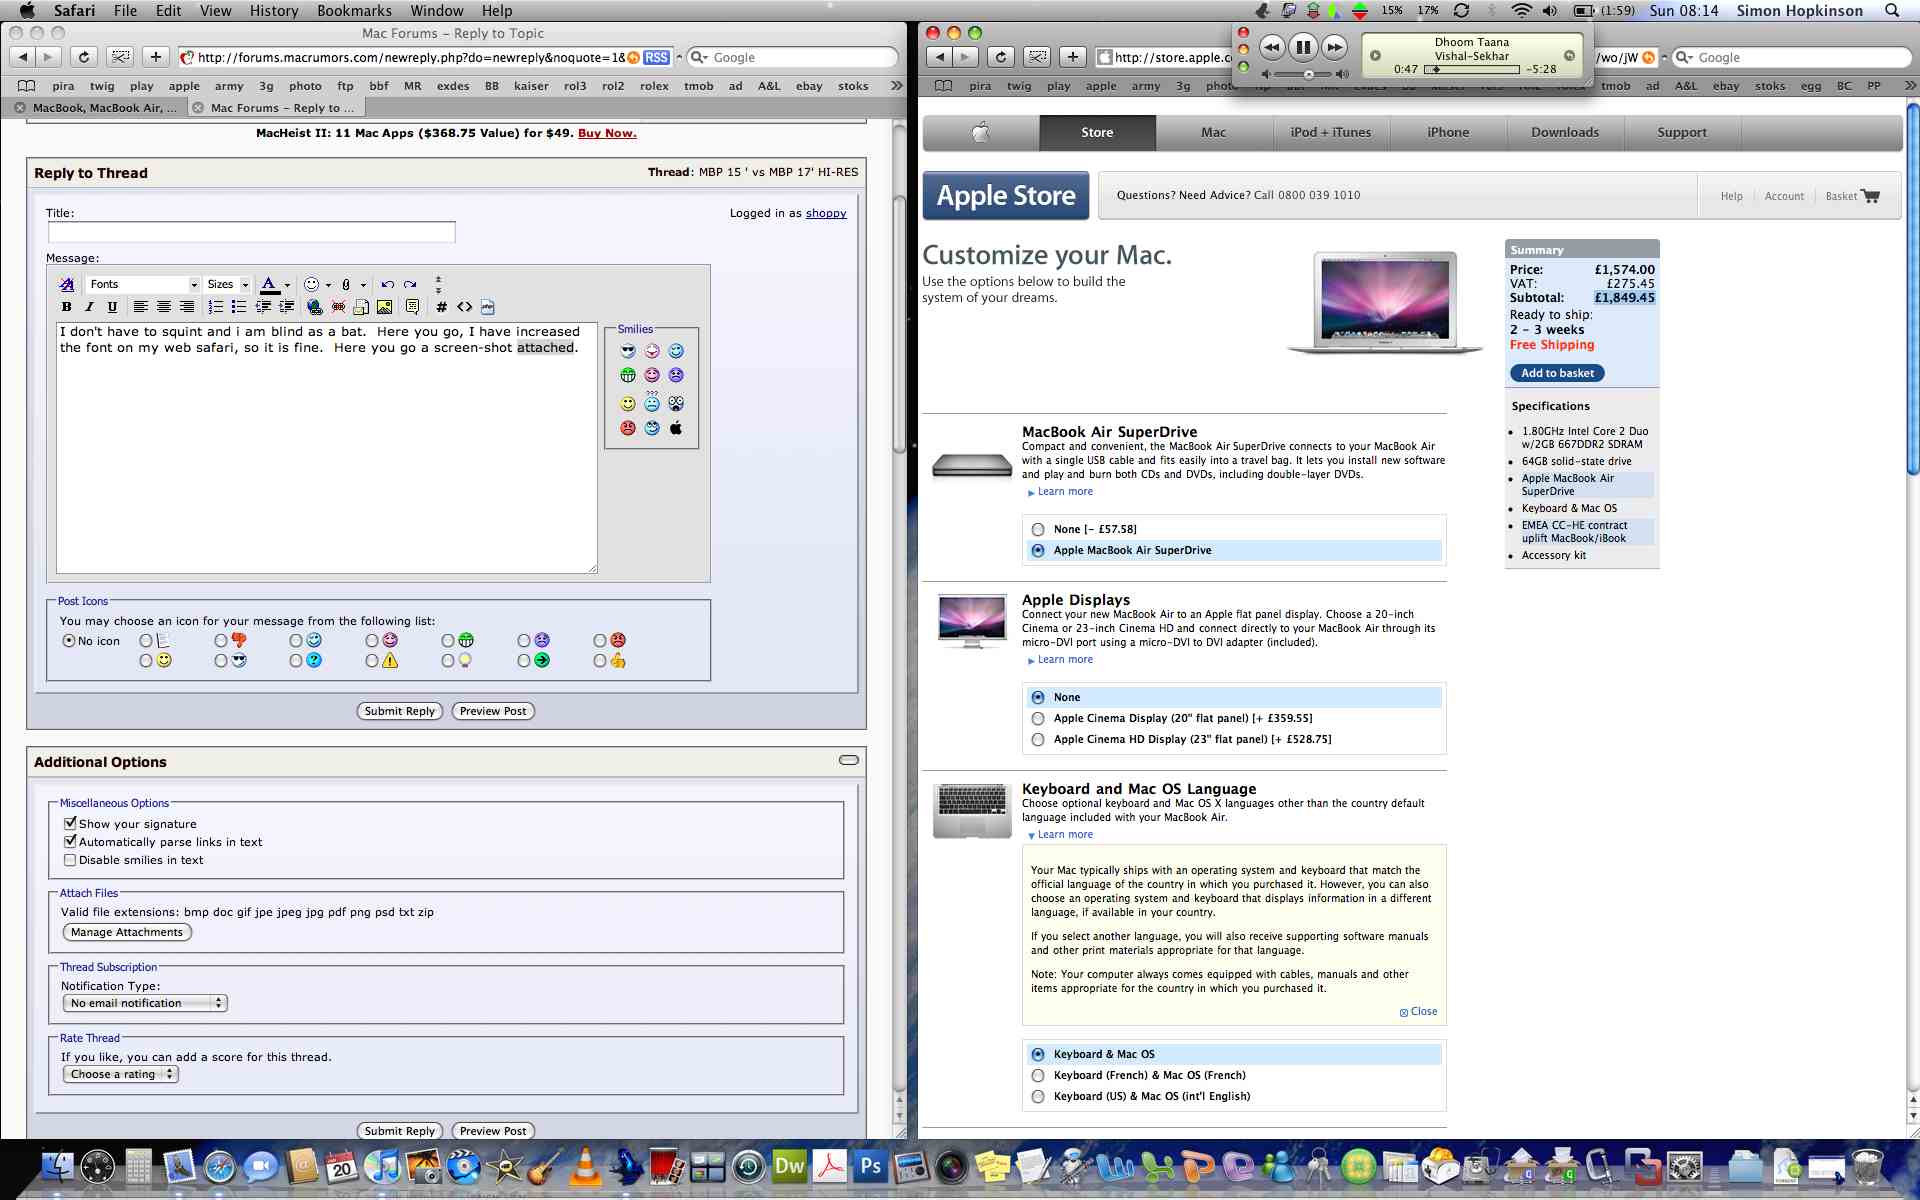Uncheck Show your signature
Image resolution: width=1920 pixels, height=1200 pixels.
(x=70, y=824)
